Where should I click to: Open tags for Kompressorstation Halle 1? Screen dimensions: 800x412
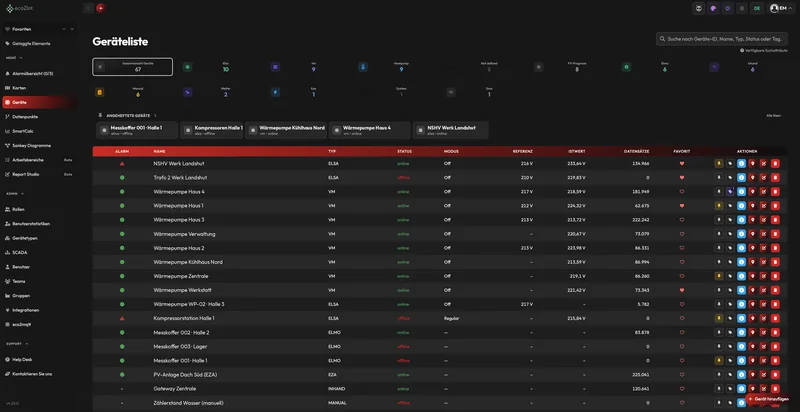pyautogui.click(x=730, y=318)
